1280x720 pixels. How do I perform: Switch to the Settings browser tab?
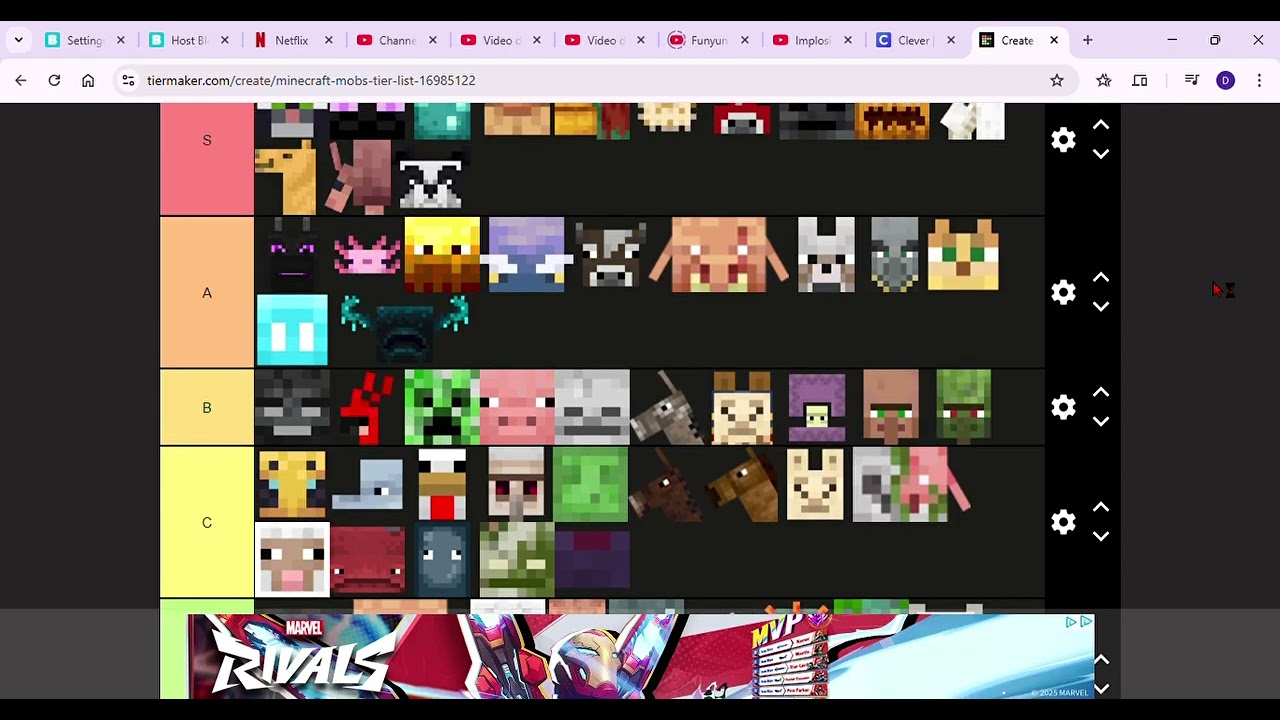point(84,40)
